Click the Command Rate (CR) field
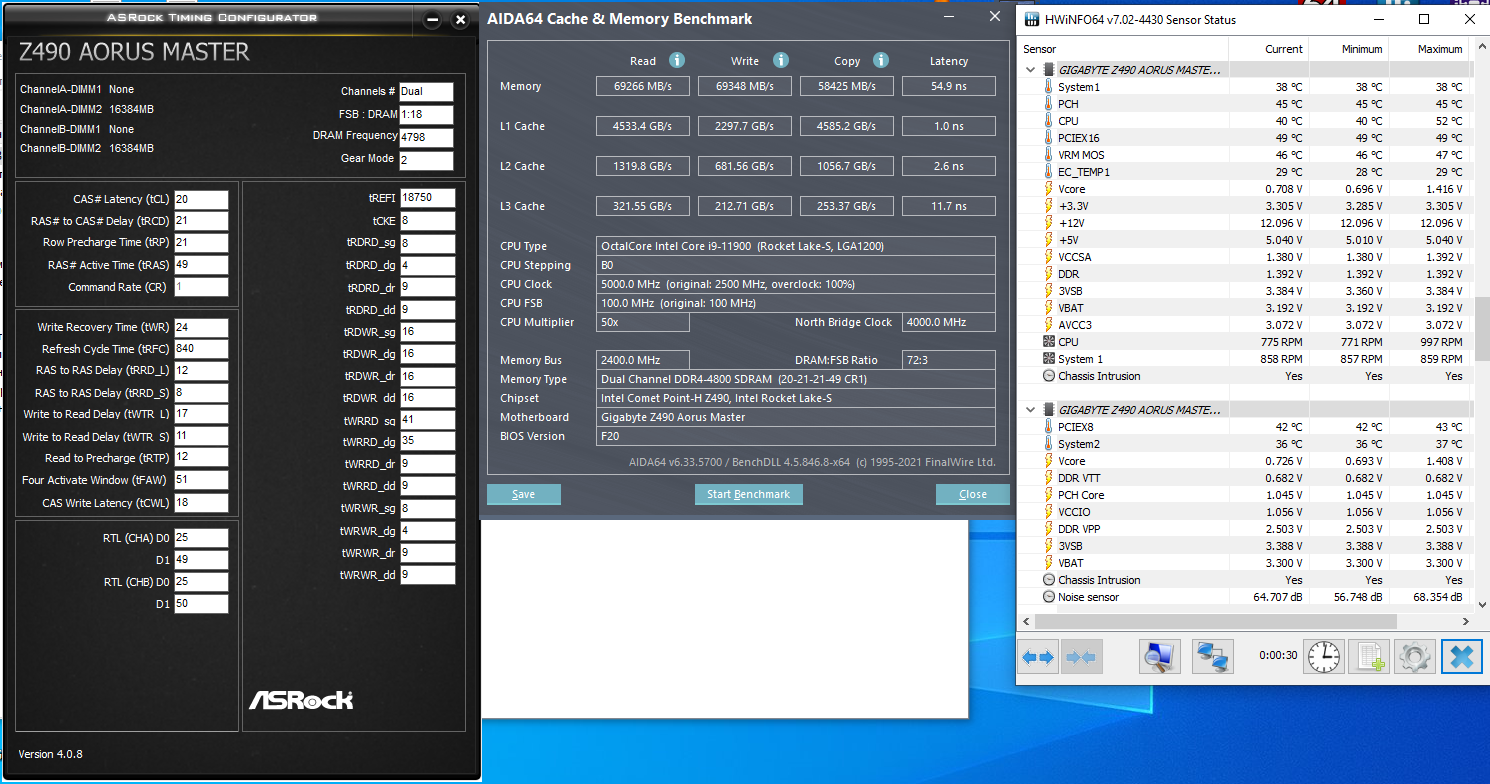The height and width of the screenshot is (784, 1490). click(201, 287)
